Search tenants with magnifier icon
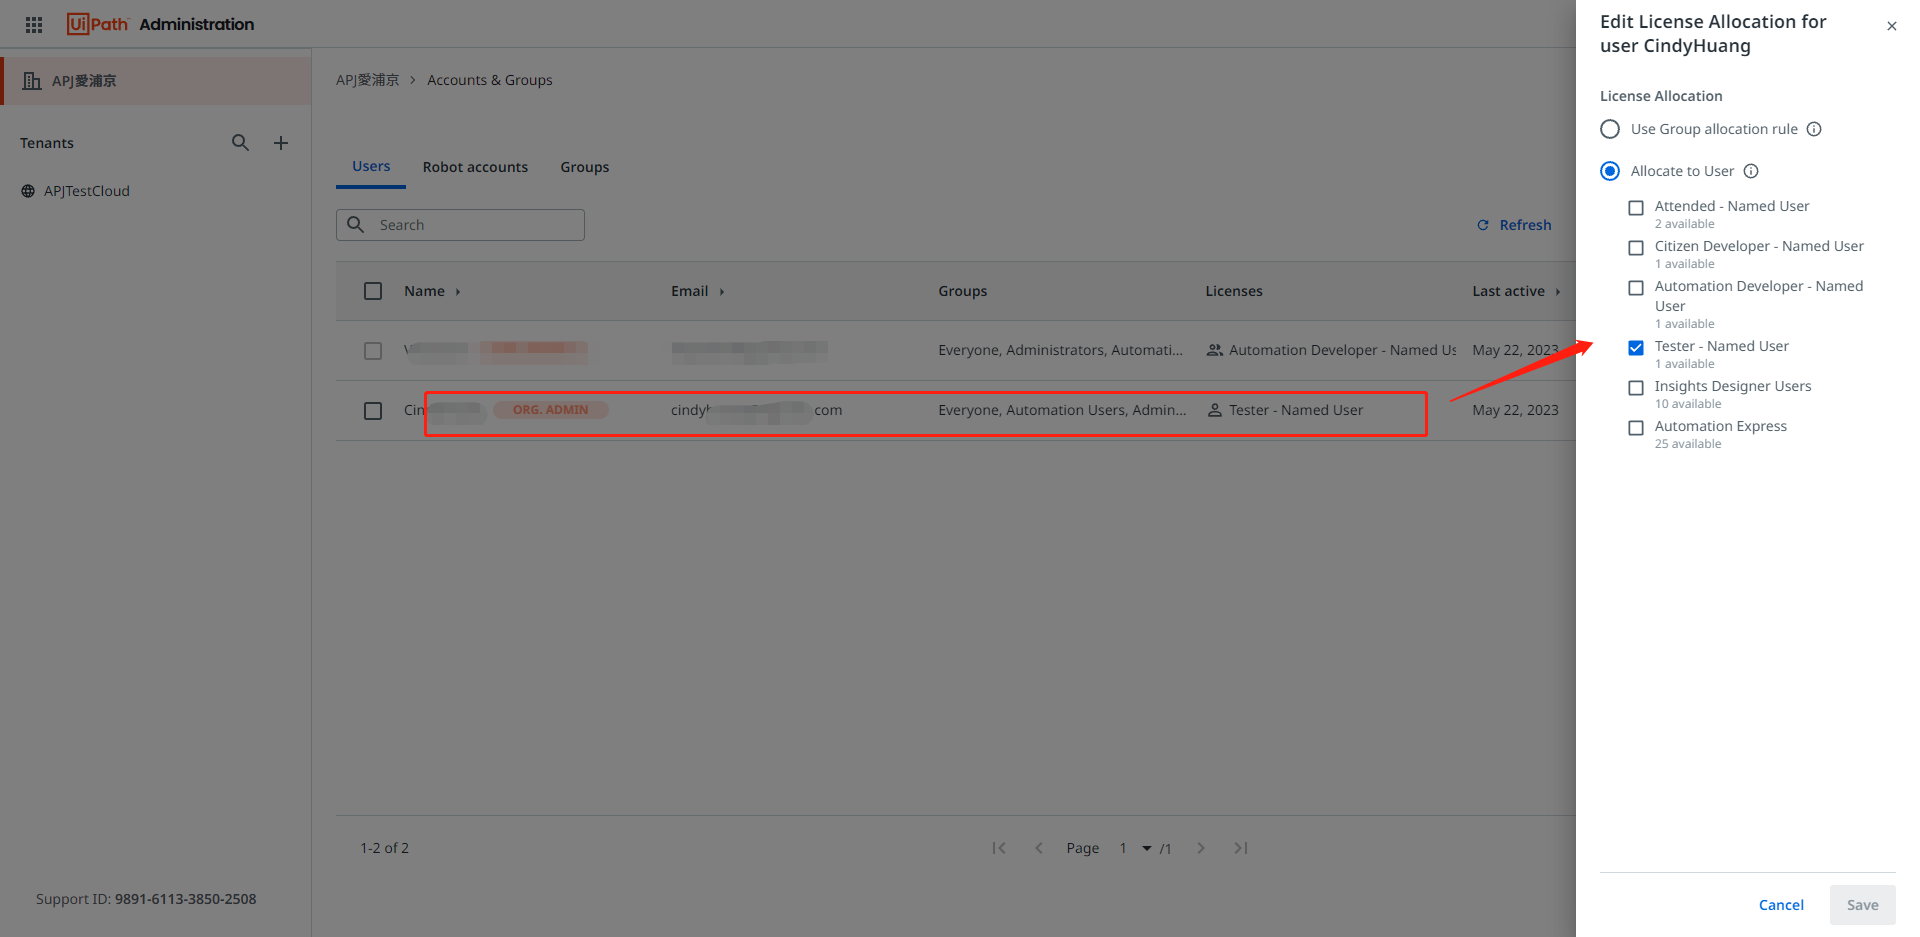Image resolution: width=1920 pixels, height=937 pixels. pyautogui.click(x=240, y=143)
